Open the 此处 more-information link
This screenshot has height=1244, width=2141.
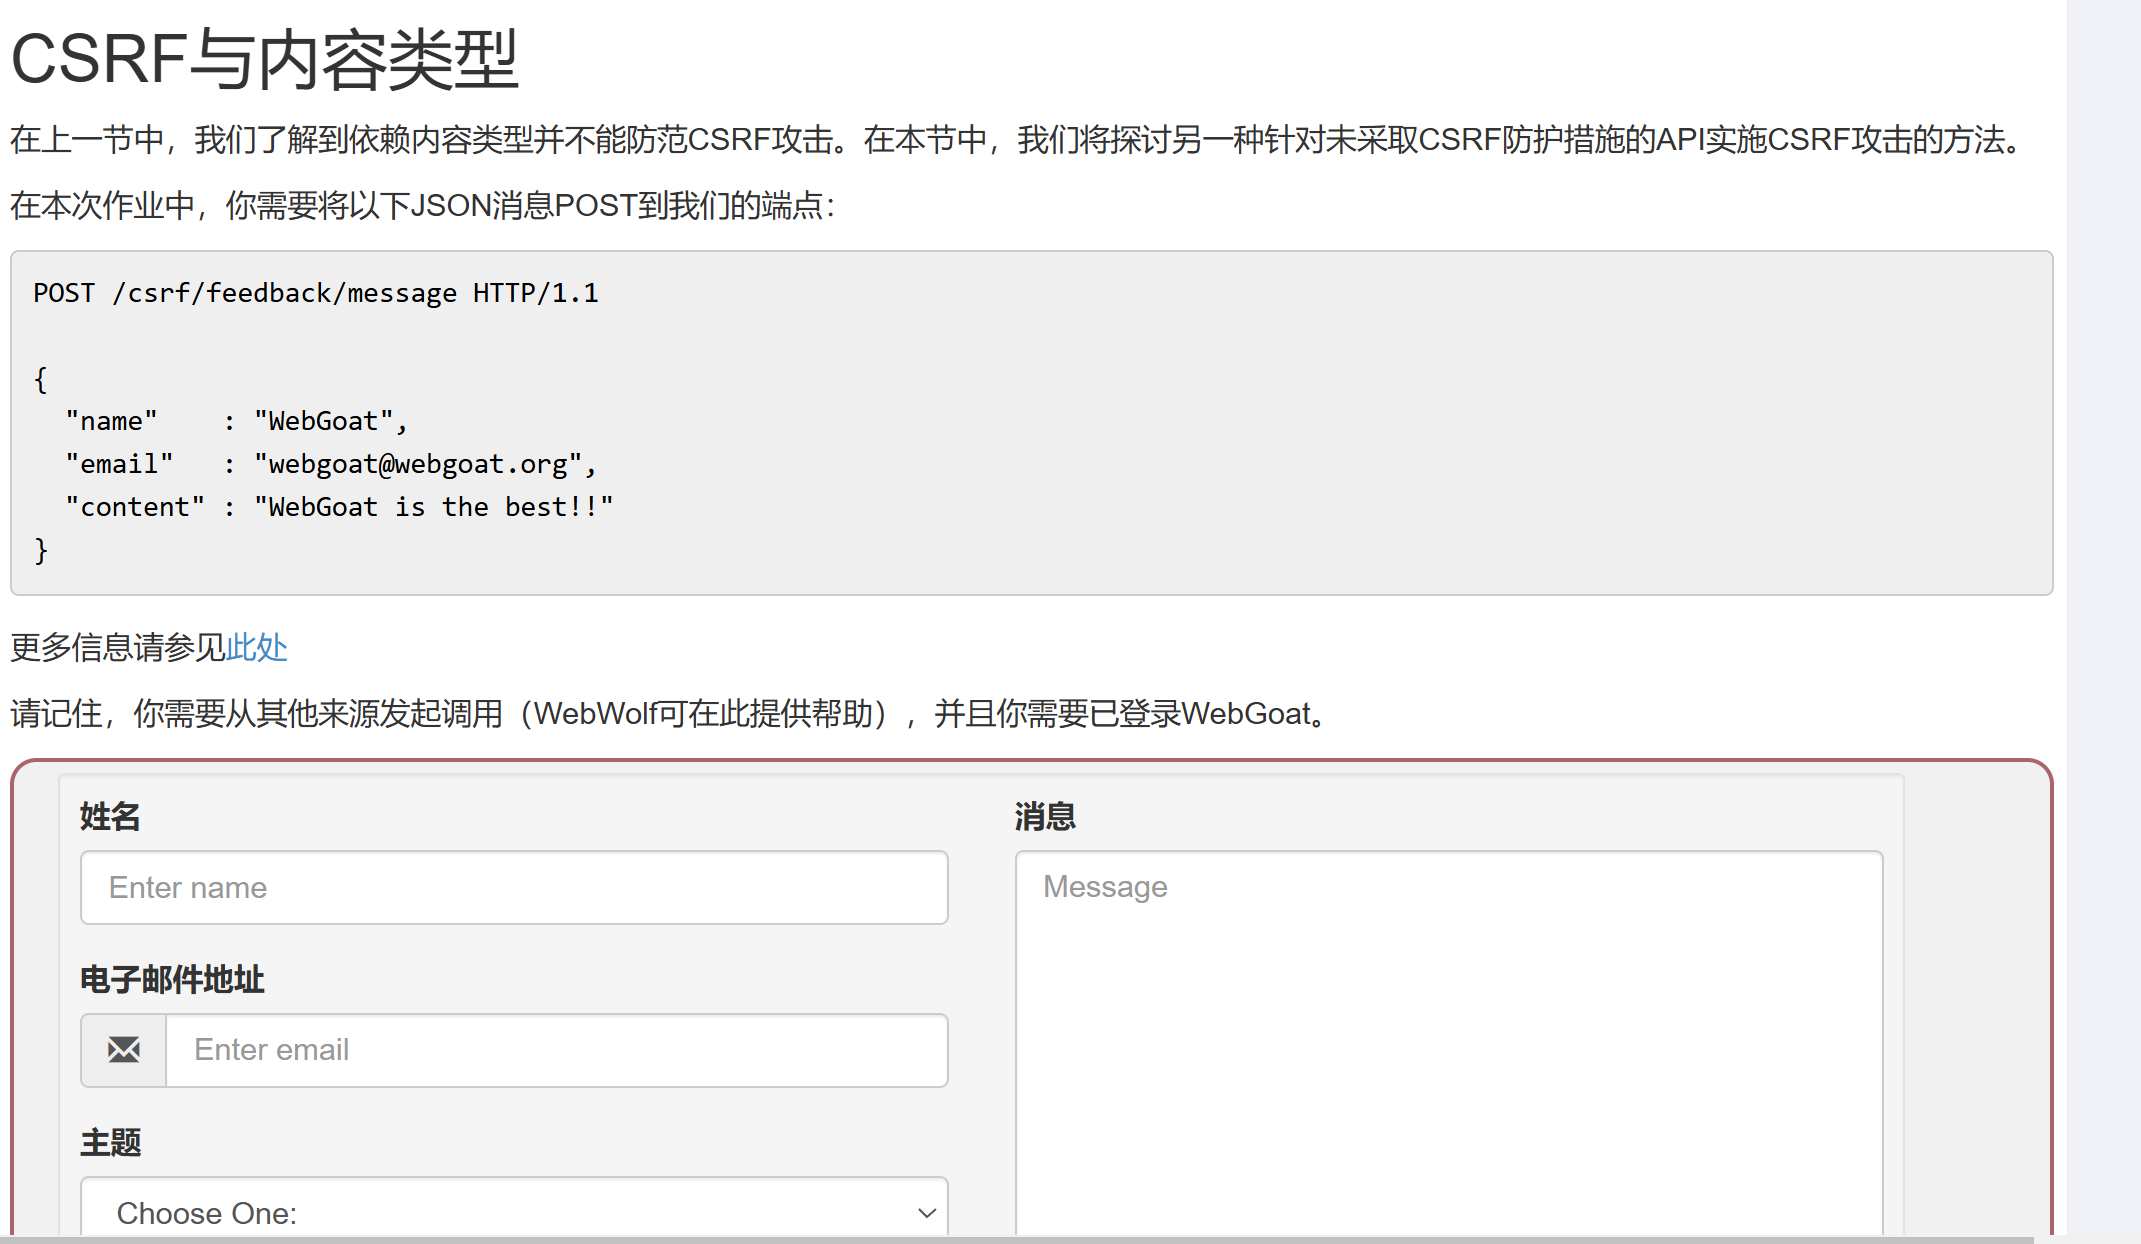tap(256, 648)
